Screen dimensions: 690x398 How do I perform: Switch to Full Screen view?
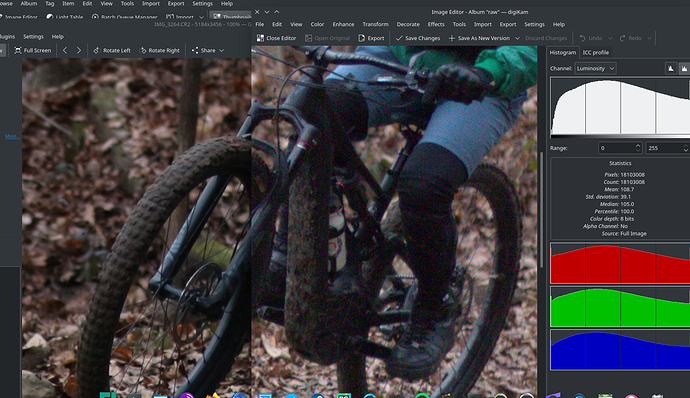(33, 51)
